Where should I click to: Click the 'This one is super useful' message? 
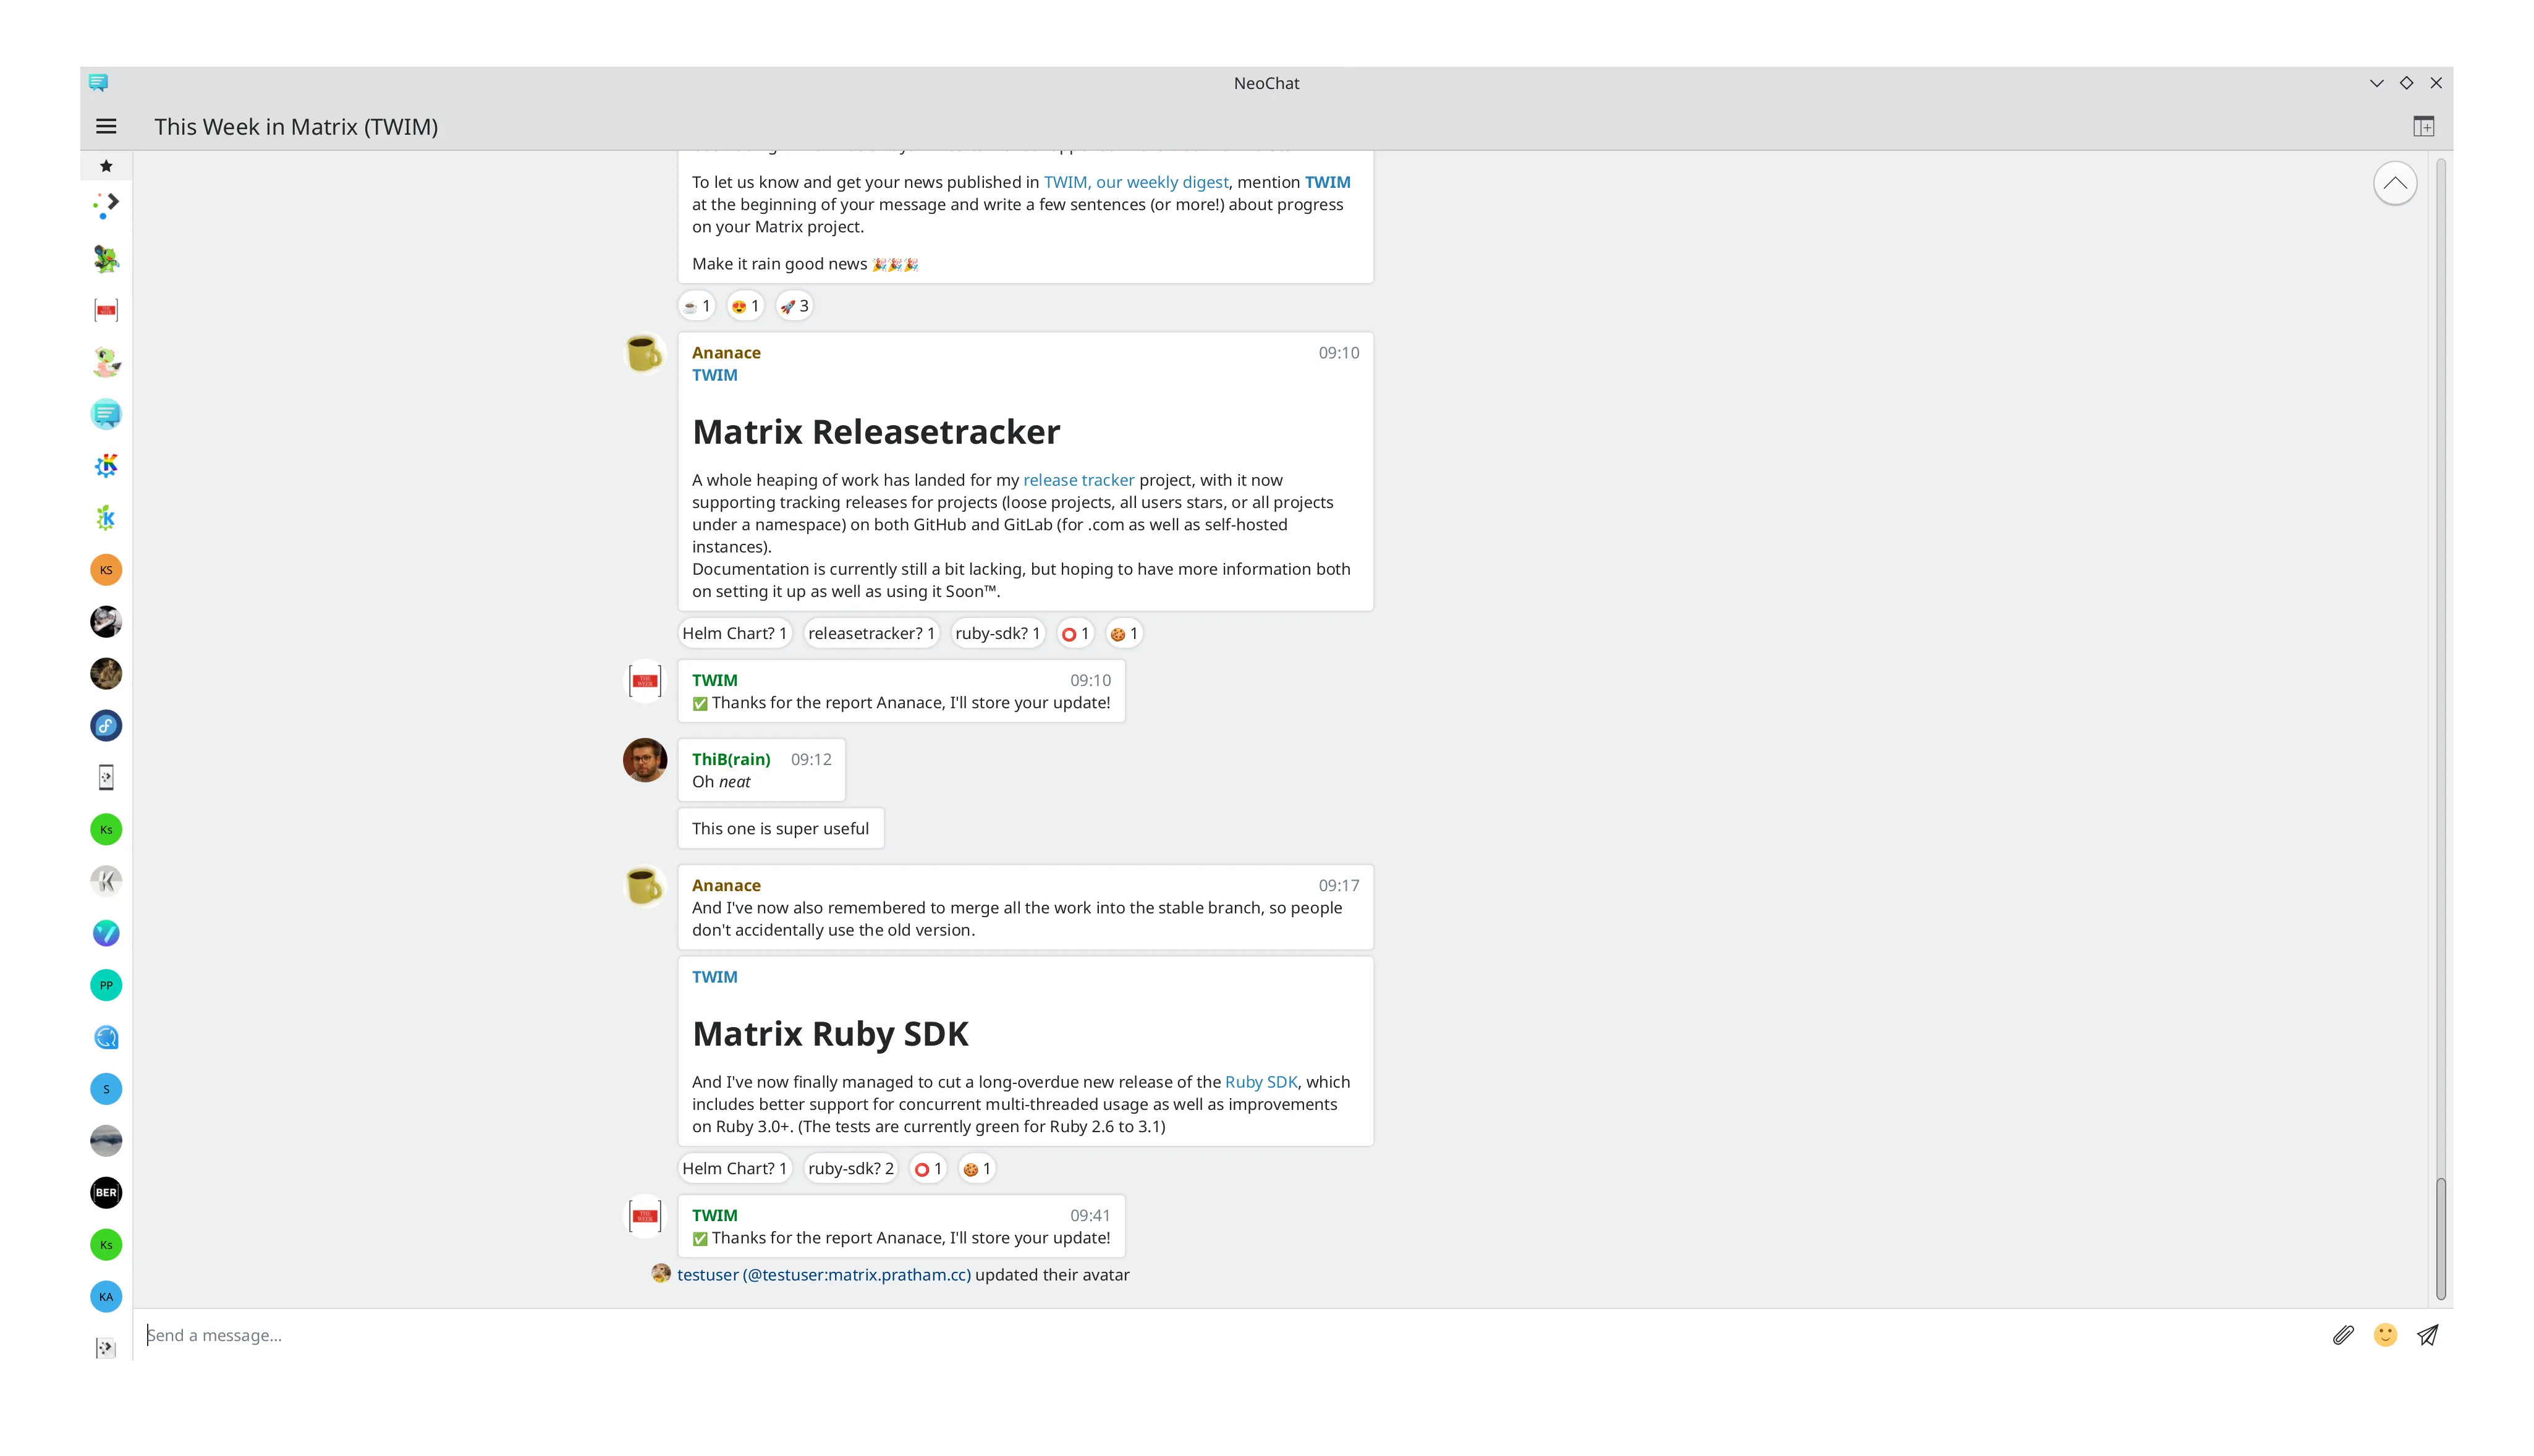click(x=780, y=828)
